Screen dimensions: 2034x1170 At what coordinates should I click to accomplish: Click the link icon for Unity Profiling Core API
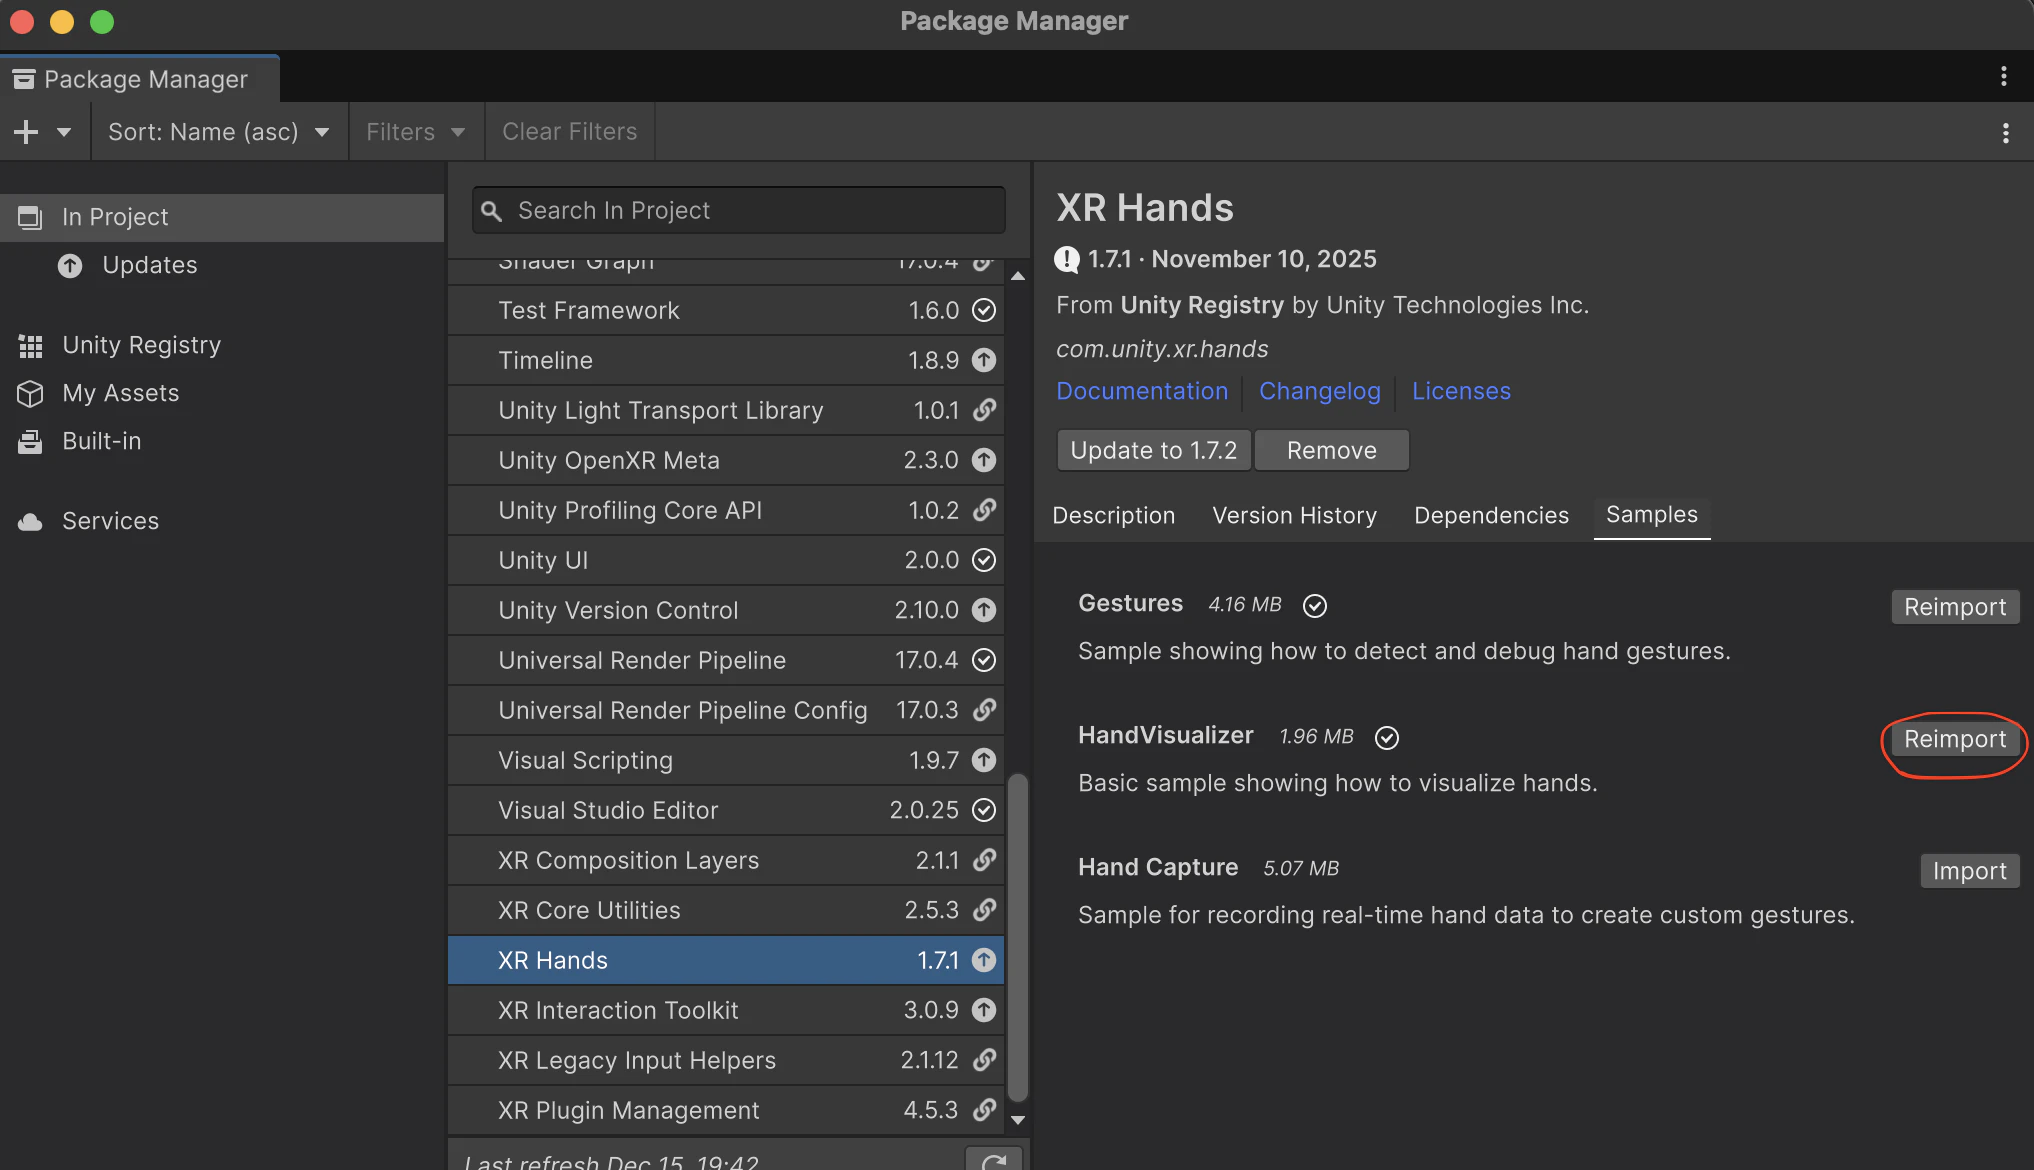[x=984, y=510]
